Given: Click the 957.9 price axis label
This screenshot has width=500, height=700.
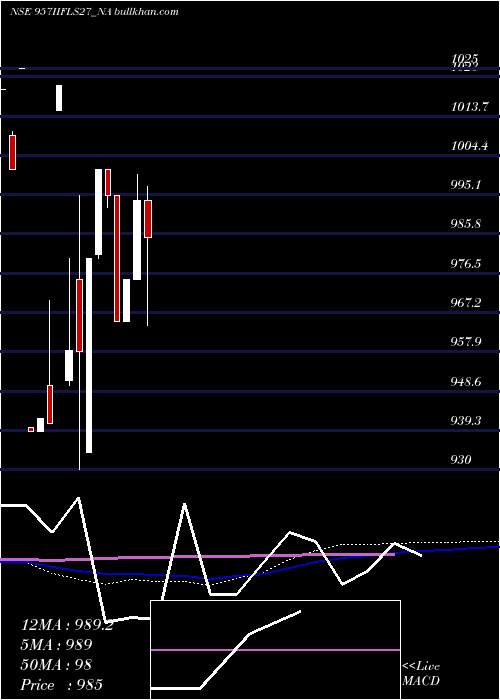Looking at the screenshot, I should tap(466, 342).
